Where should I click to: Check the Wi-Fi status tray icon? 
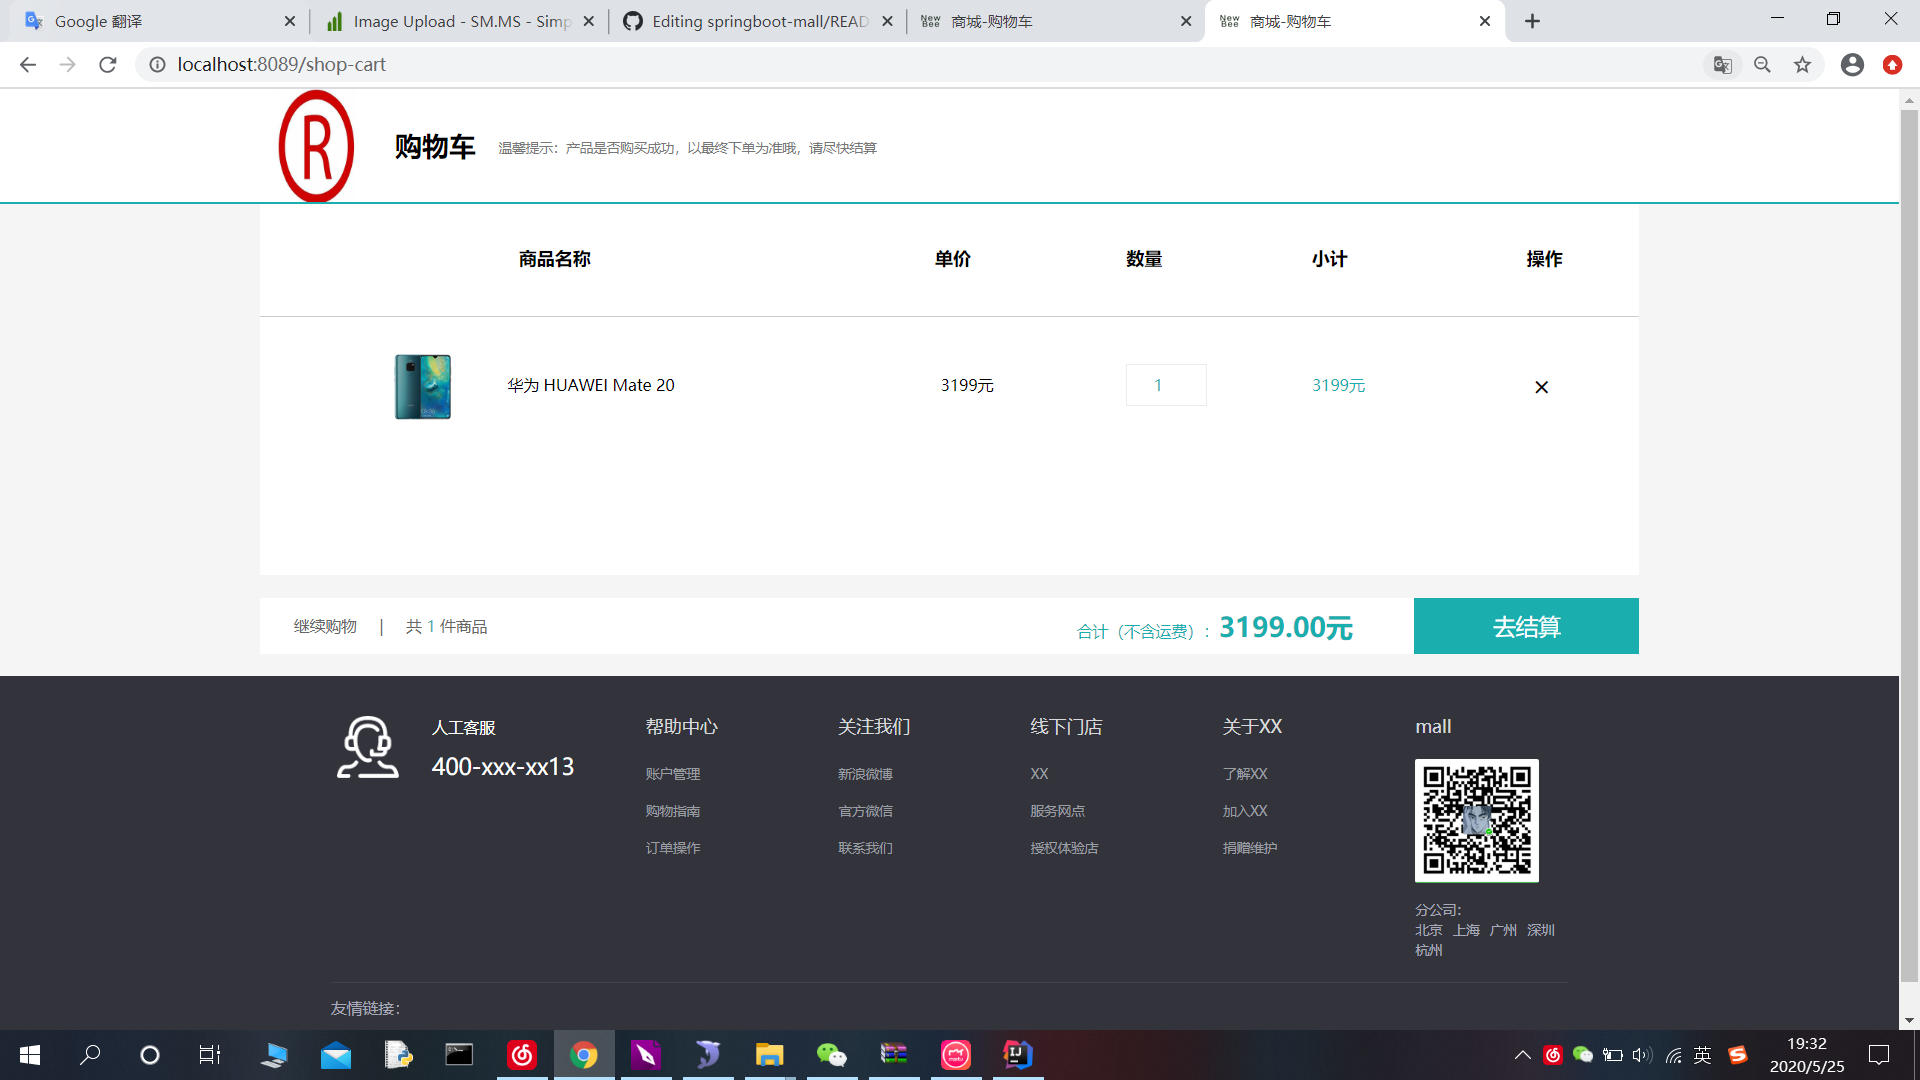coord(1672,1055)
